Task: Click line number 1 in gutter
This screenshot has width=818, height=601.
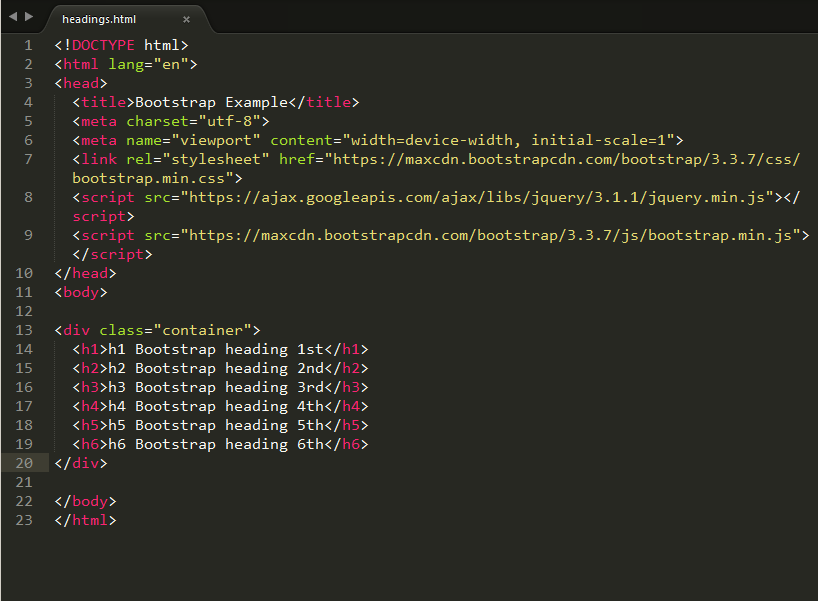Action: click(28, 45)
